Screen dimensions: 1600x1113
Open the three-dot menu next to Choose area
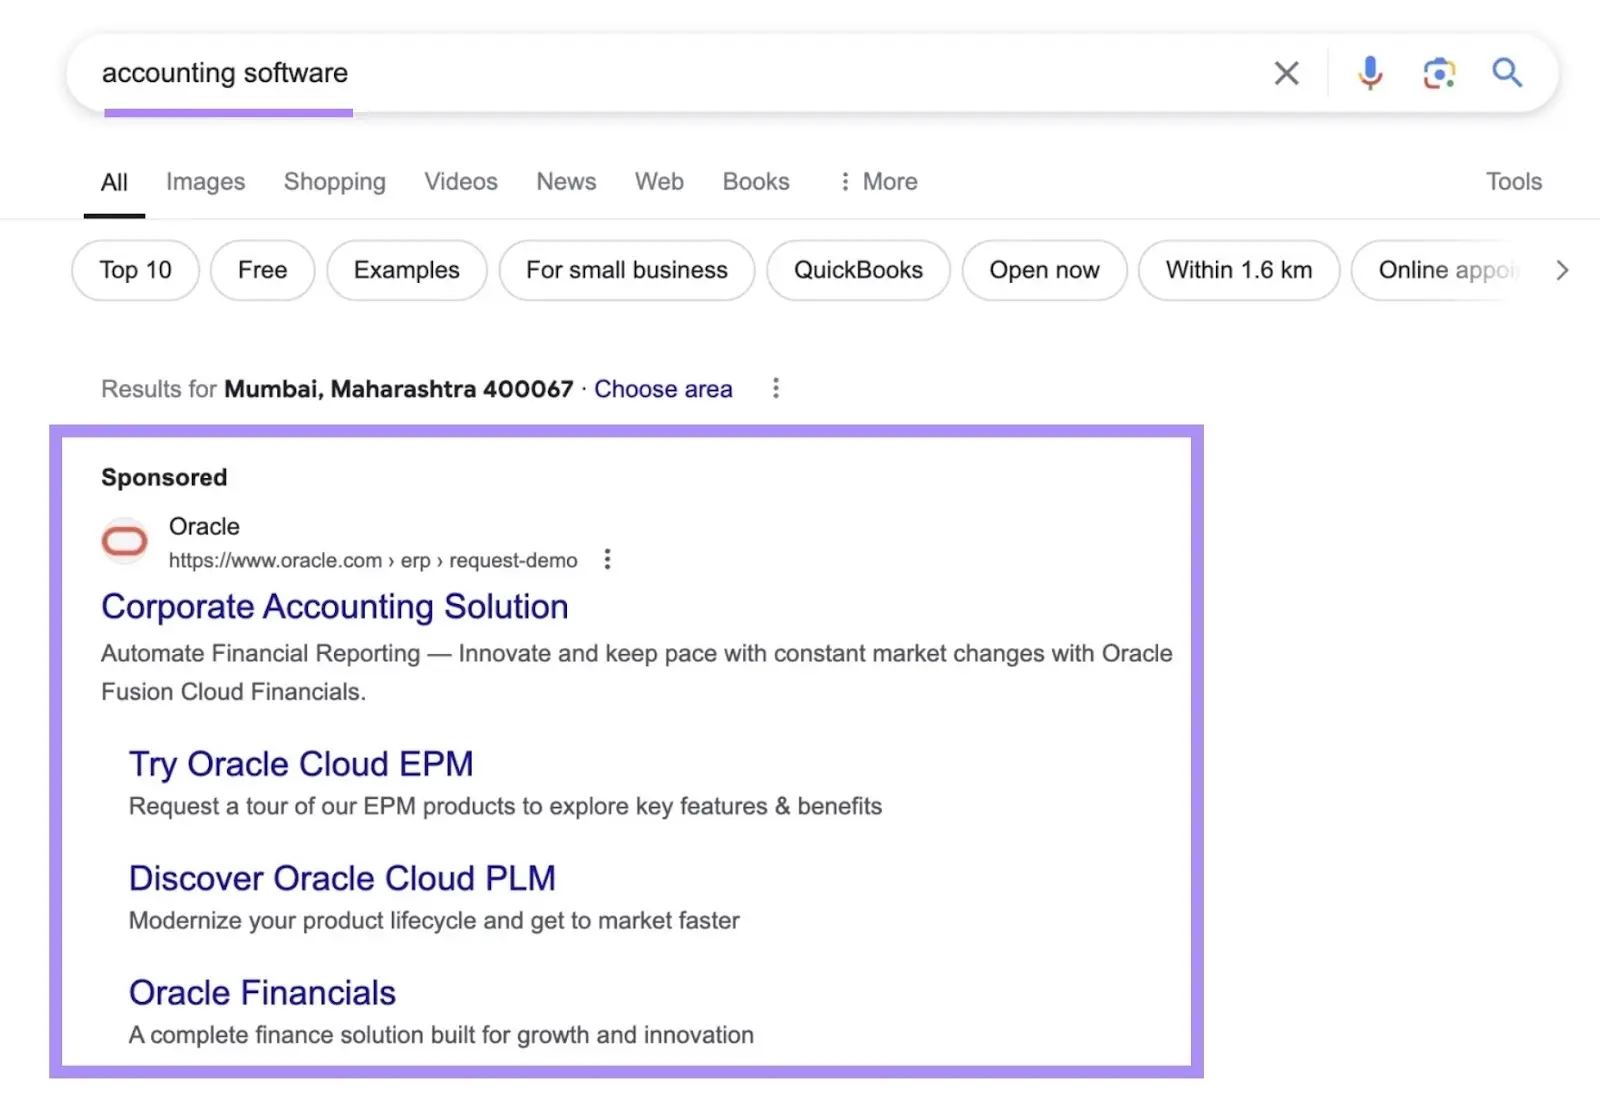coord(776,388)
